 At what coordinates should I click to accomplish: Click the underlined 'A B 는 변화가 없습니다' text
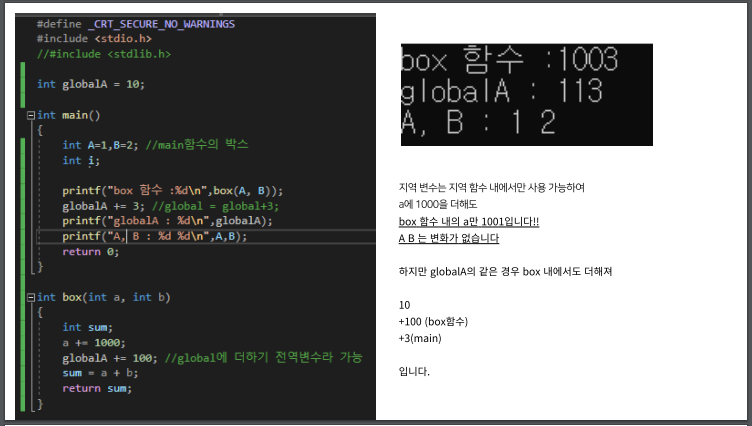coord(448,238)
